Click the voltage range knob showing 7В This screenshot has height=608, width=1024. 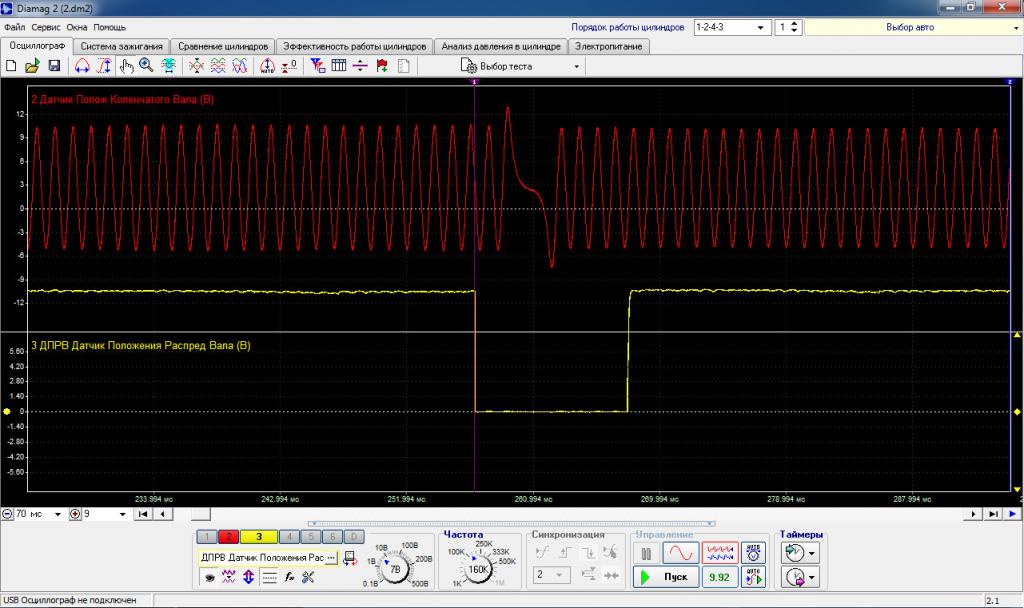coord(394,569)
